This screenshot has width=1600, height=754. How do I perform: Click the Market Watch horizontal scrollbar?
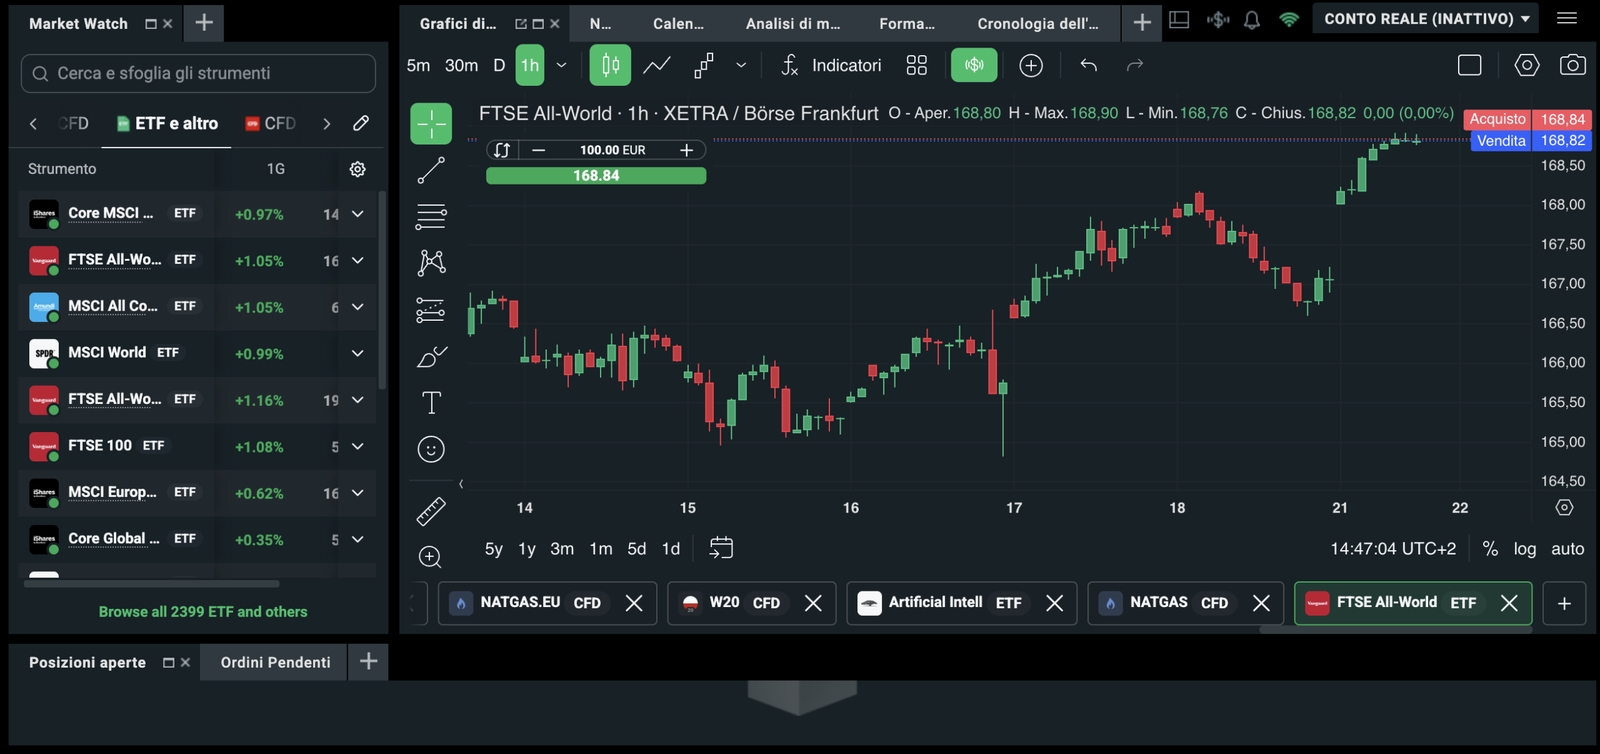[151, 583]
